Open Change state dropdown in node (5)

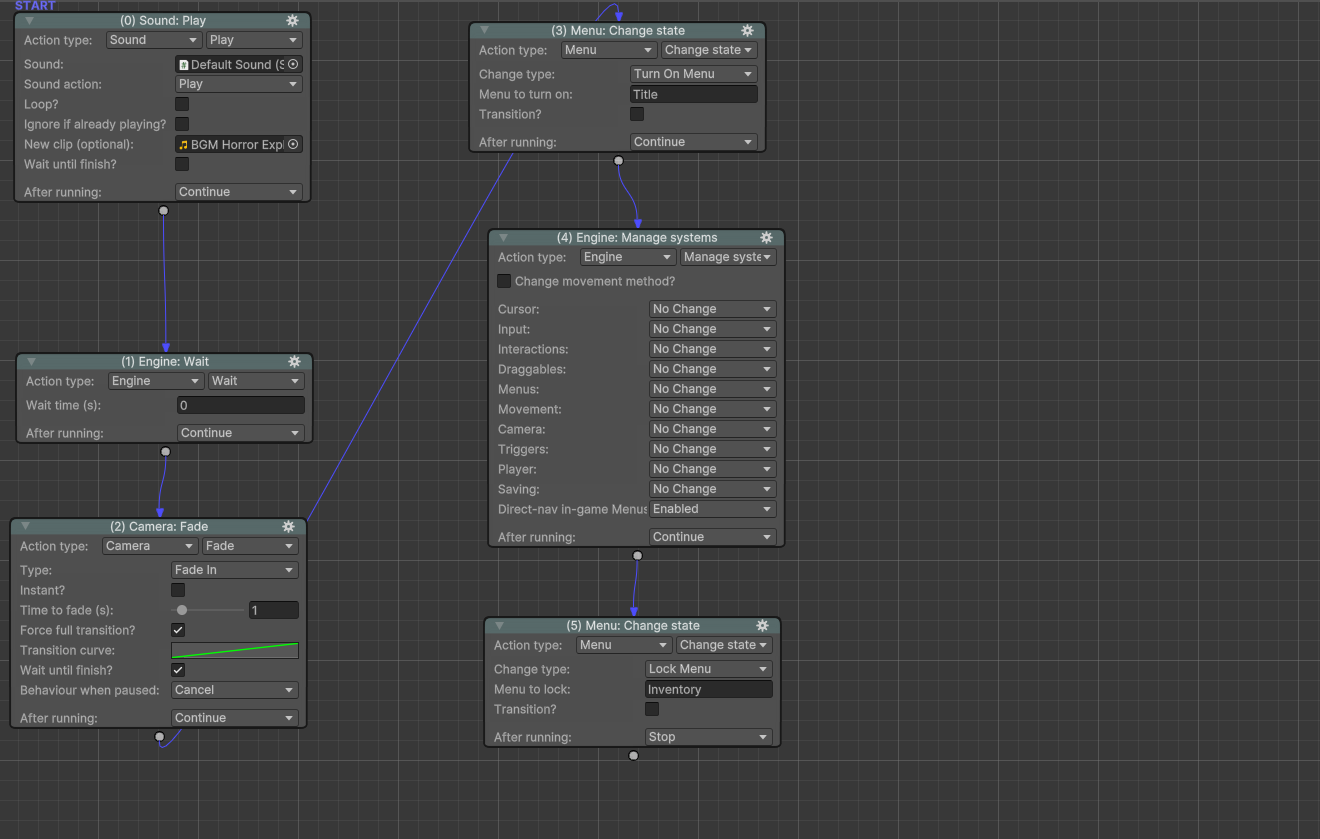[x=724, y=645]
